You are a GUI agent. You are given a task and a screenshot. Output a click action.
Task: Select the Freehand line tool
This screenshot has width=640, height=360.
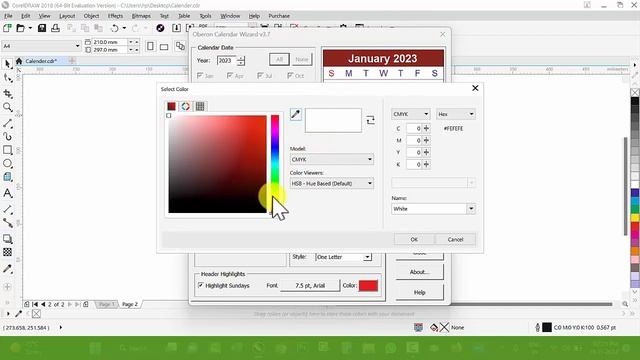coord(7,123)
